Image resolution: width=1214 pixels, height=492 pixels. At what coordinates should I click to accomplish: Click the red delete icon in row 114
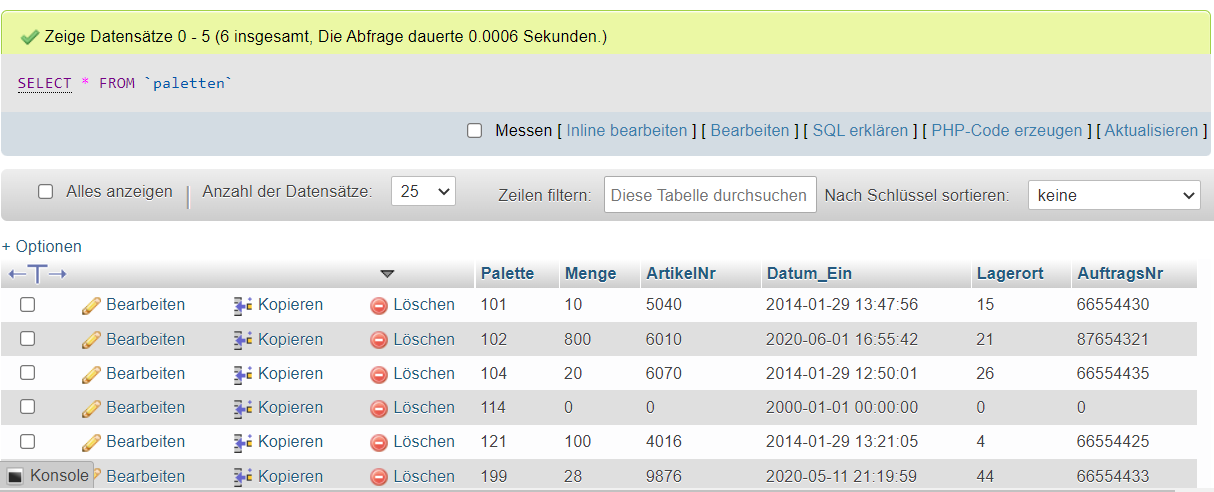tap(379, 409)
